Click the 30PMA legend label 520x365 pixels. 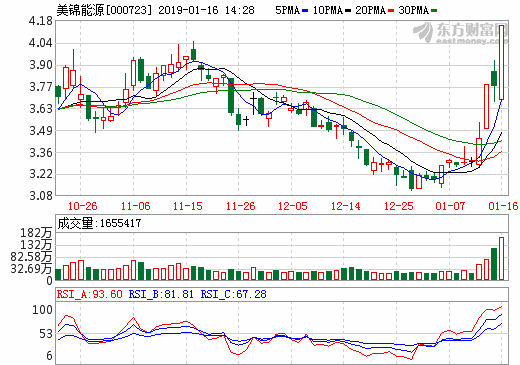click(x=413, y=10)
